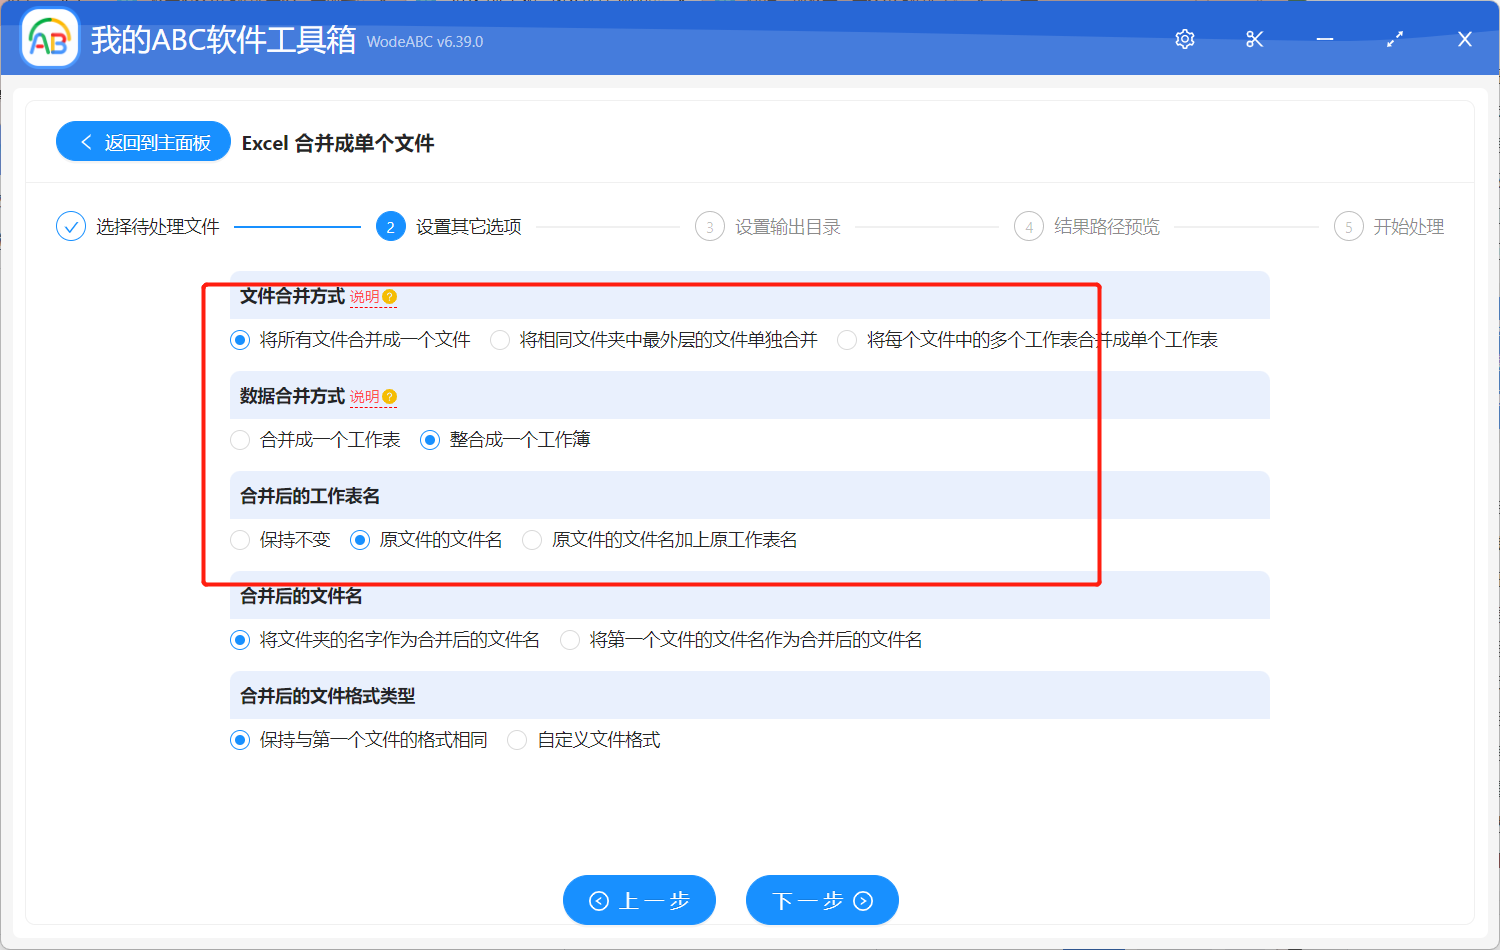Click the checkmark icon on step 选择待处理文件

click(x=70, y=226)
